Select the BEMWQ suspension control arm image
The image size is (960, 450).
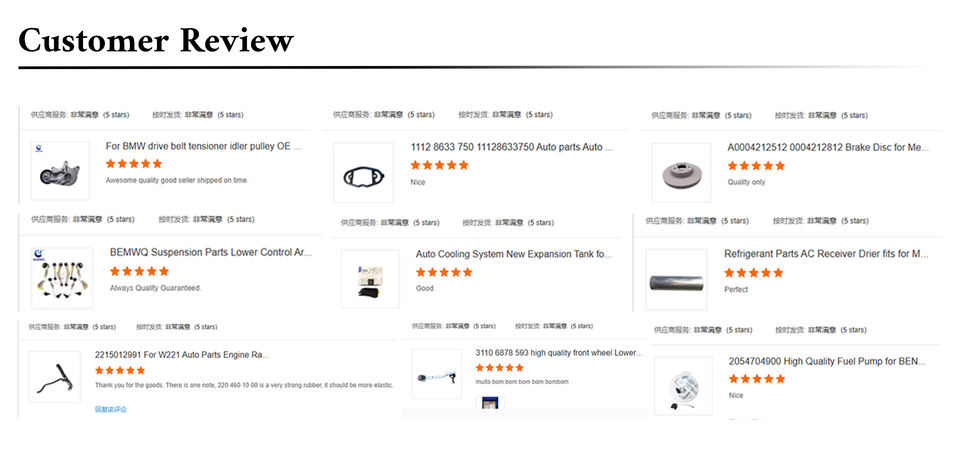pos(62,278)
